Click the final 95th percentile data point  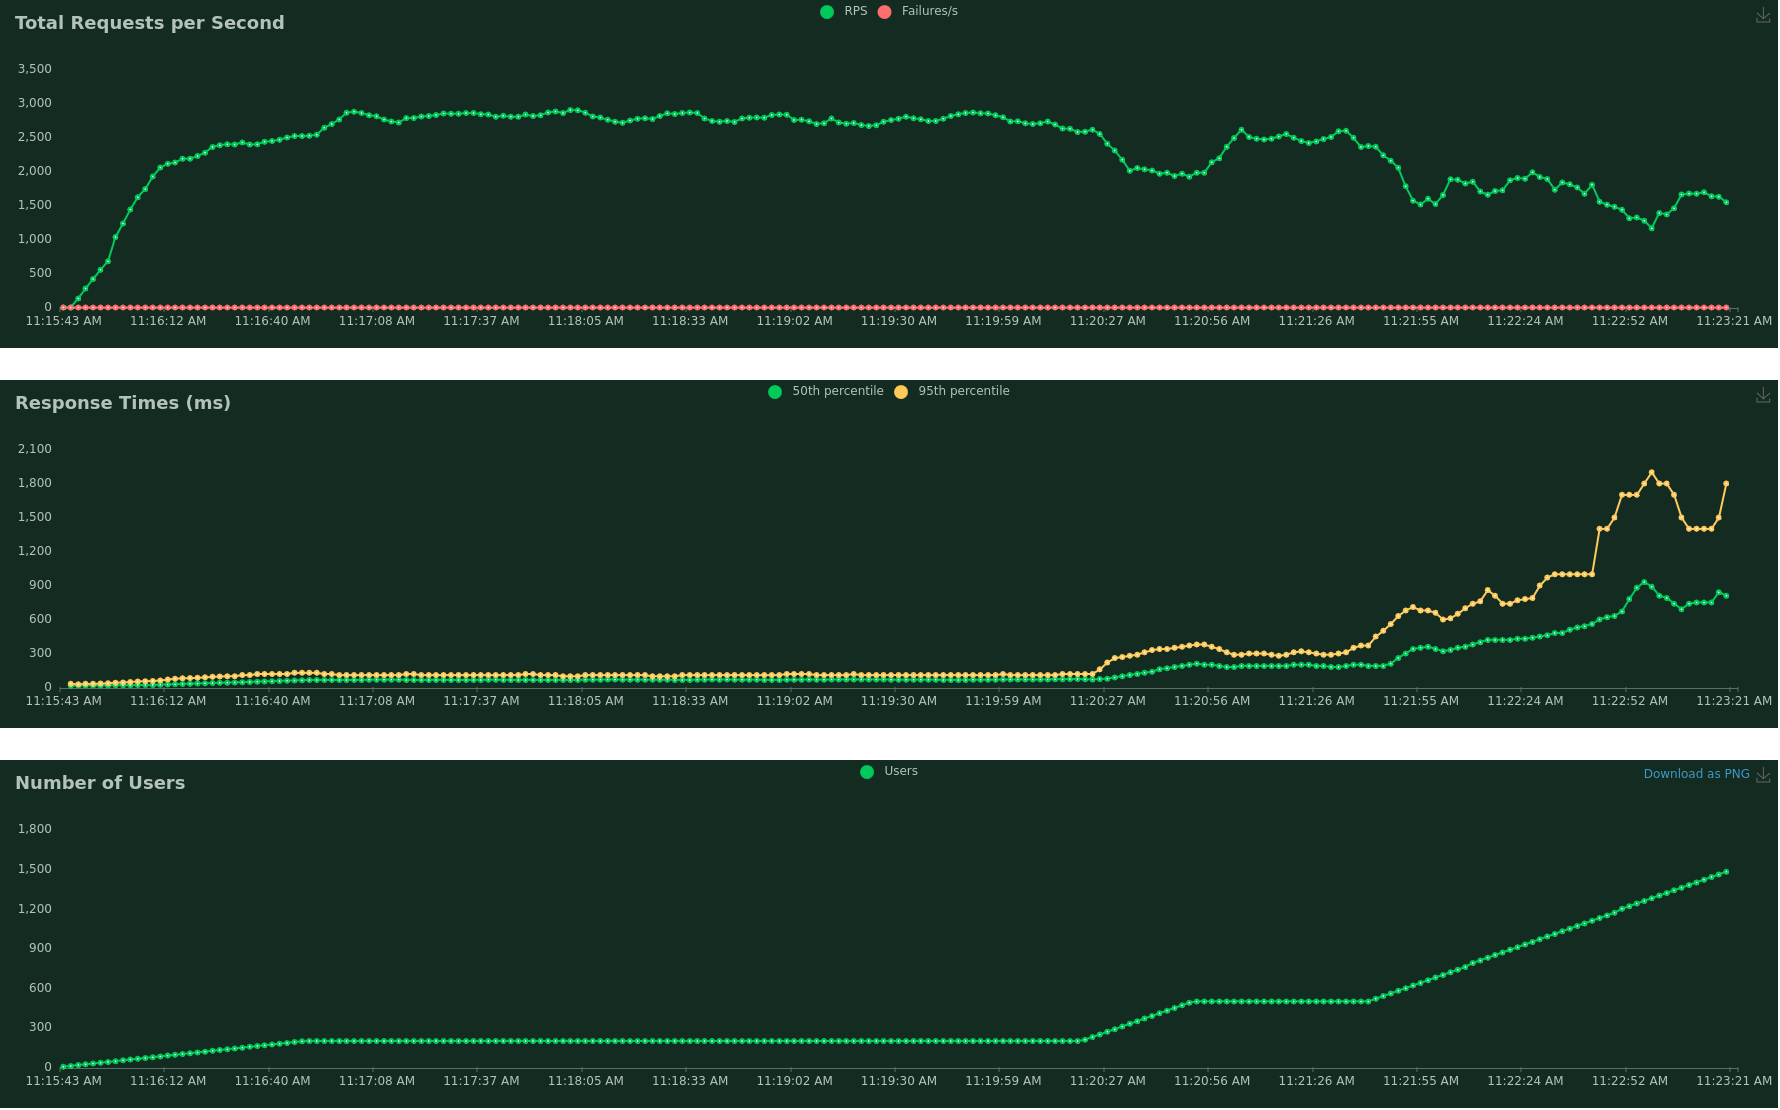click(x=1726, y=484)
